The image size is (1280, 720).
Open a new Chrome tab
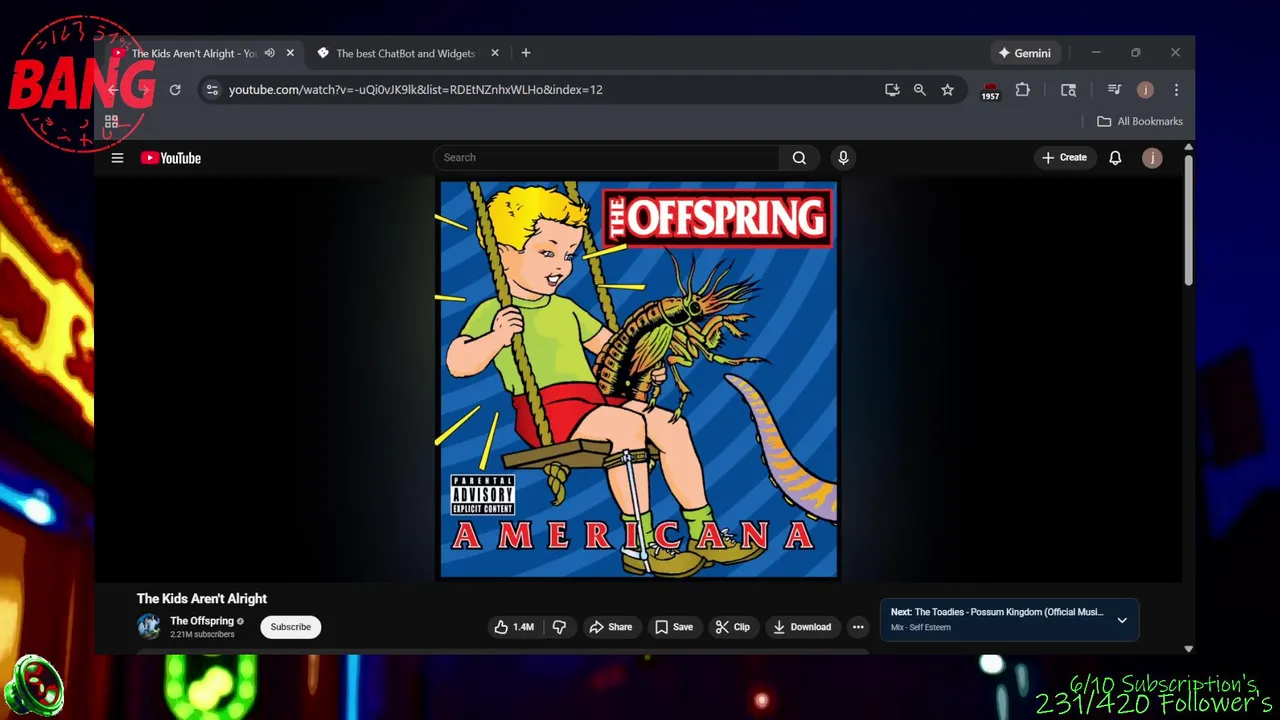pyautogui.click(x=526, y=53)
